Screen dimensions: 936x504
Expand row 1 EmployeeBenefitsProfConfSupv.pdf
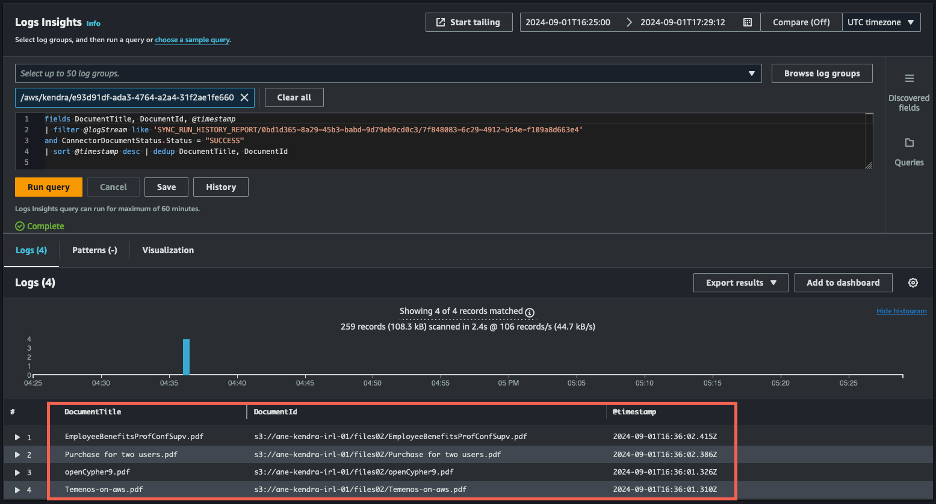pos(17,437)
